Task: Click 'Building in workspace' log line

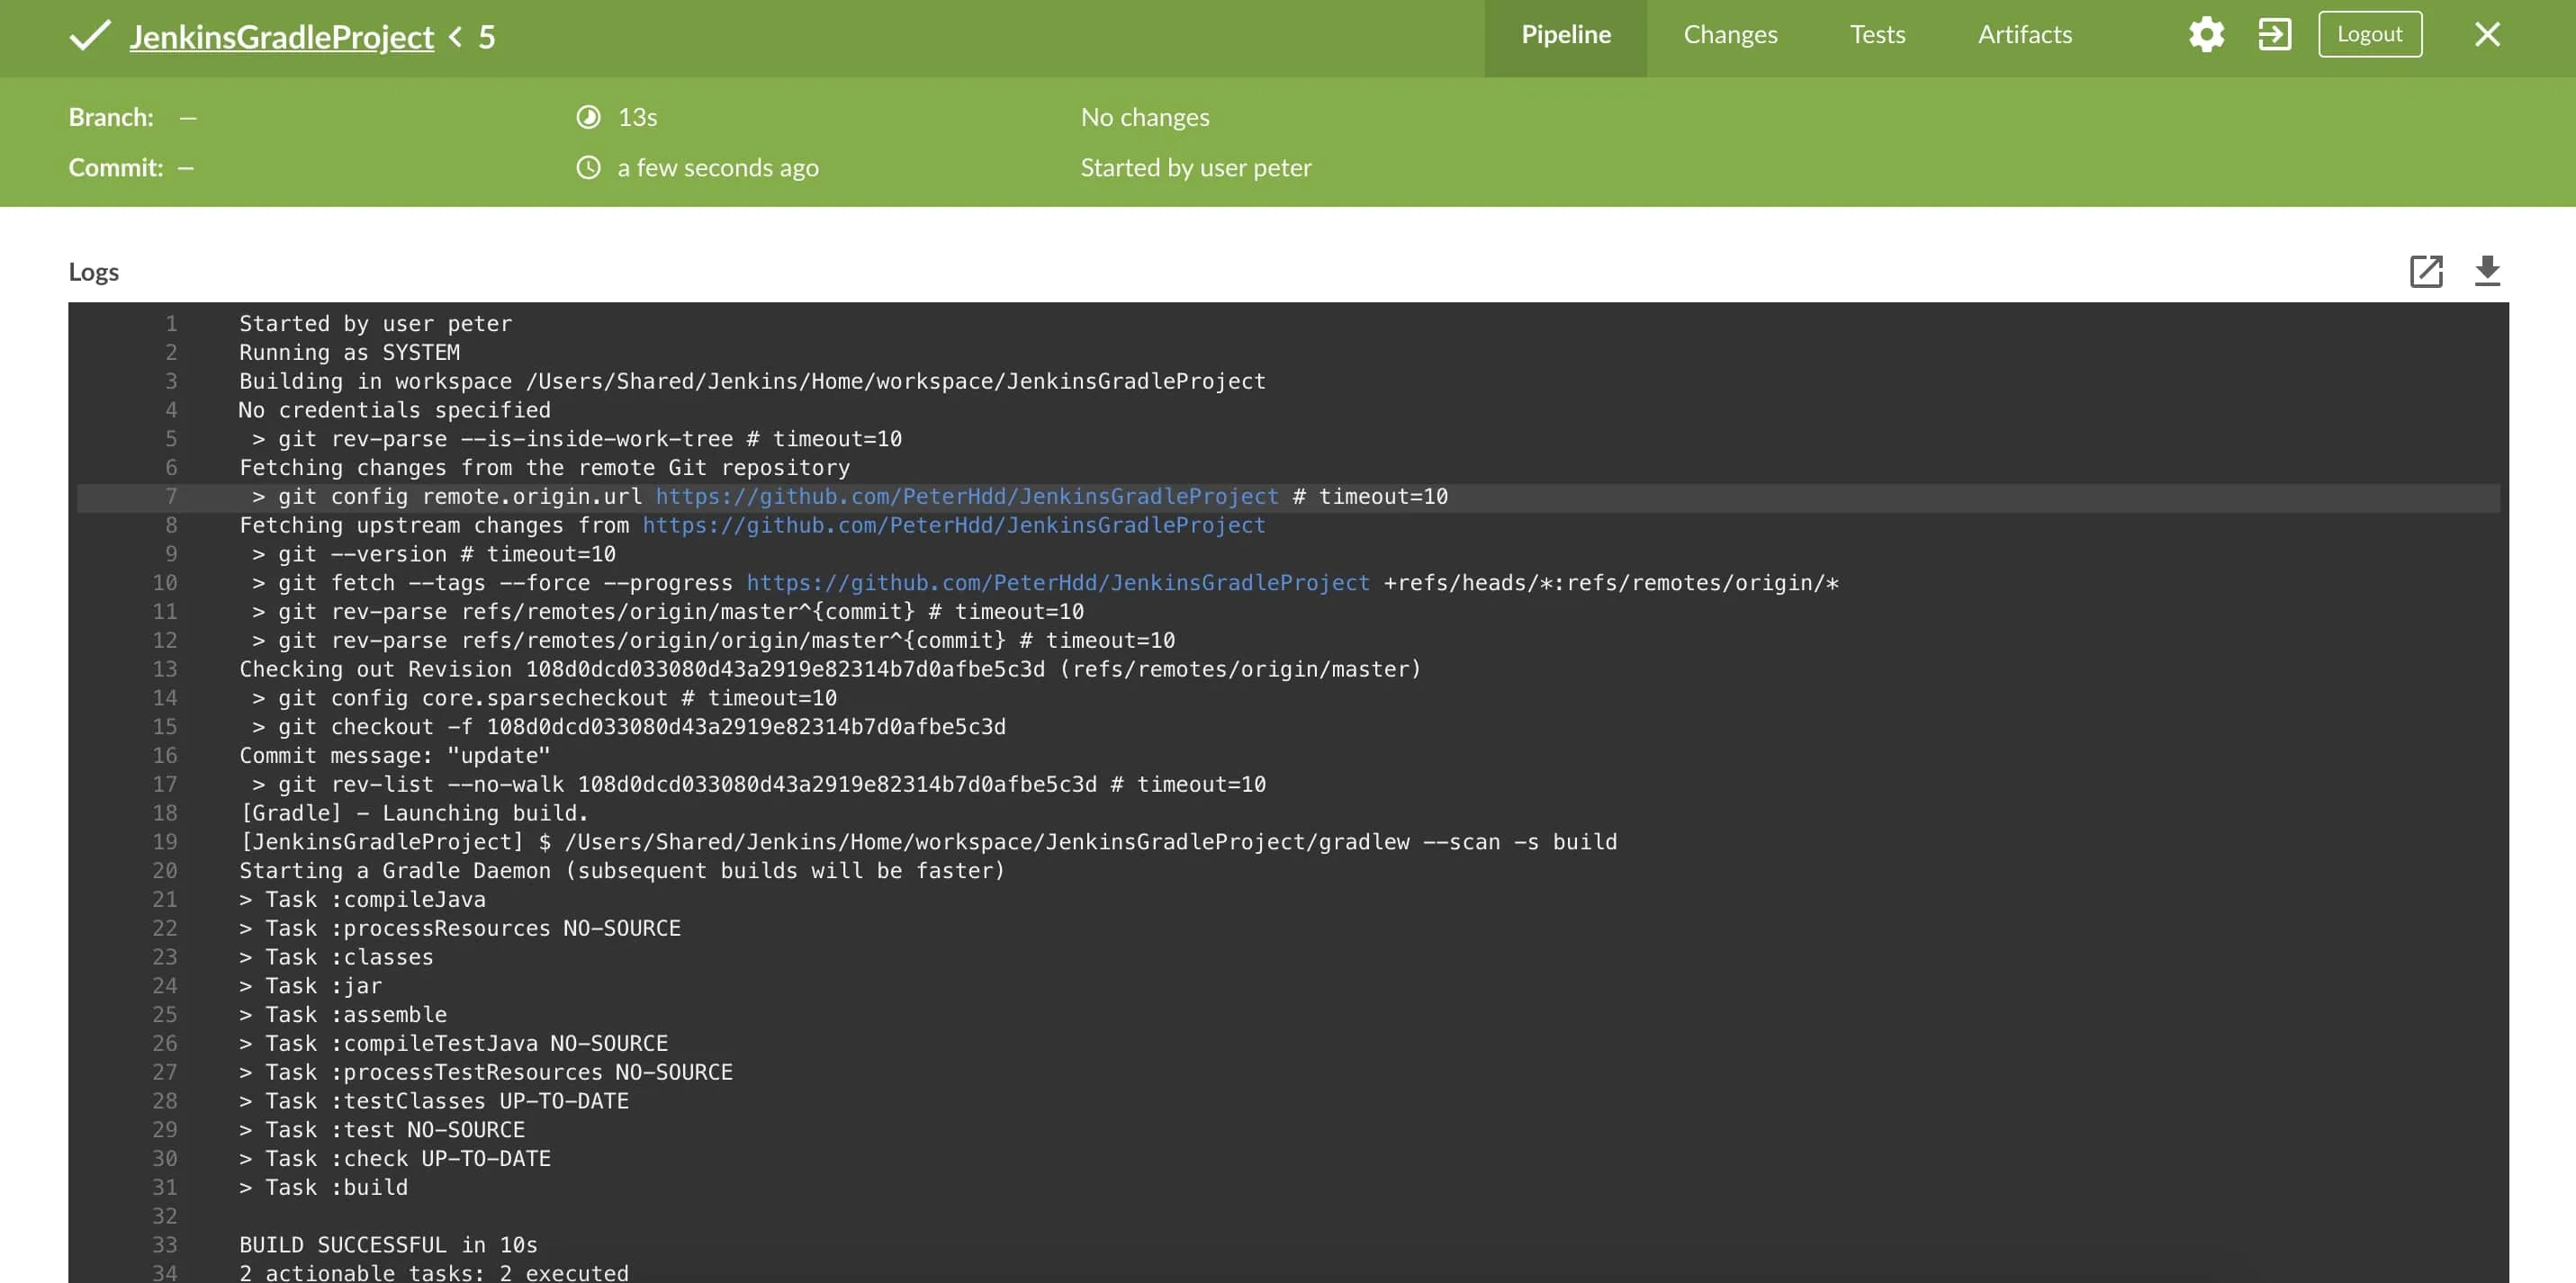Action: (752, 382)
